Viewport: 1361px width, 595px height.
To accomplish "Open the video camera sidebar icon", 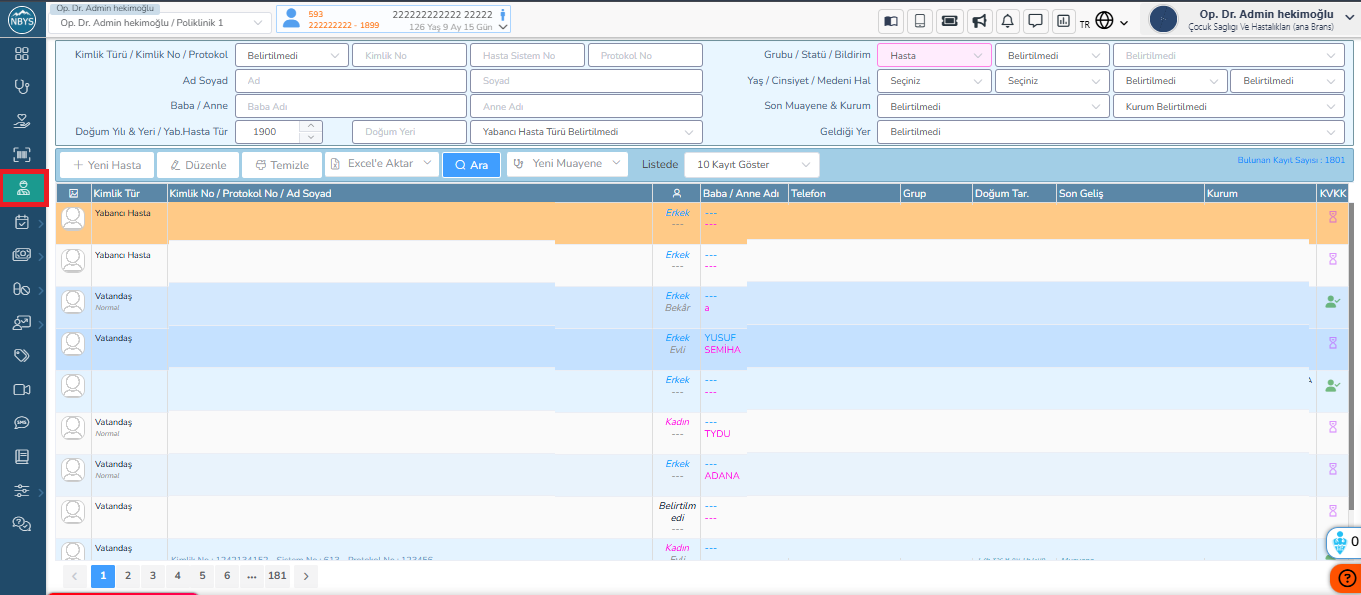I will pos(22,390).
